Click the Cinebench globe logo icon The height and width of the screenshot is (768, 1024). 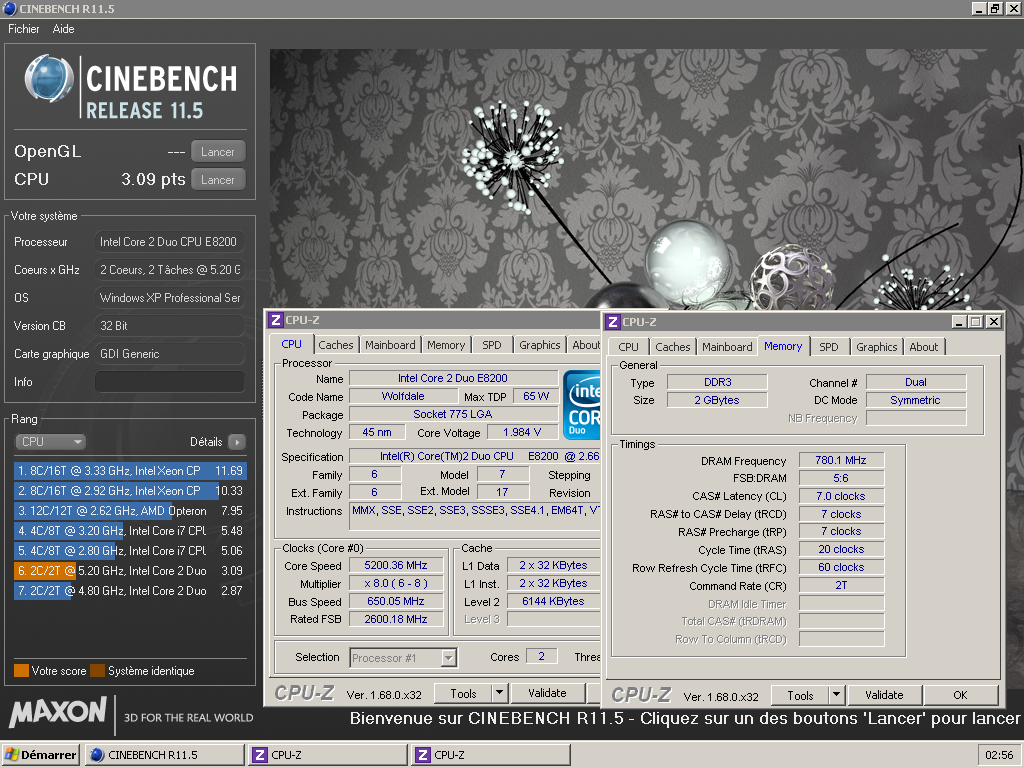click(48, 79)
